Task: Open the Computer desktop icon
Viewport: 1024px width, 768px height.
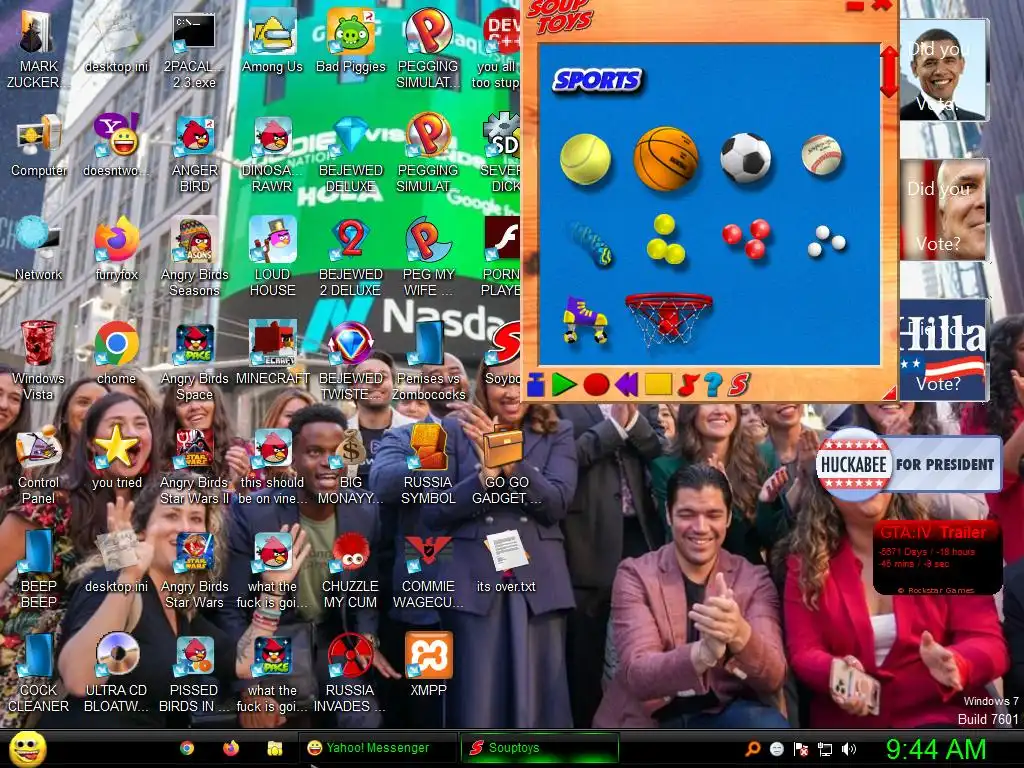Action: pos(38,146)
